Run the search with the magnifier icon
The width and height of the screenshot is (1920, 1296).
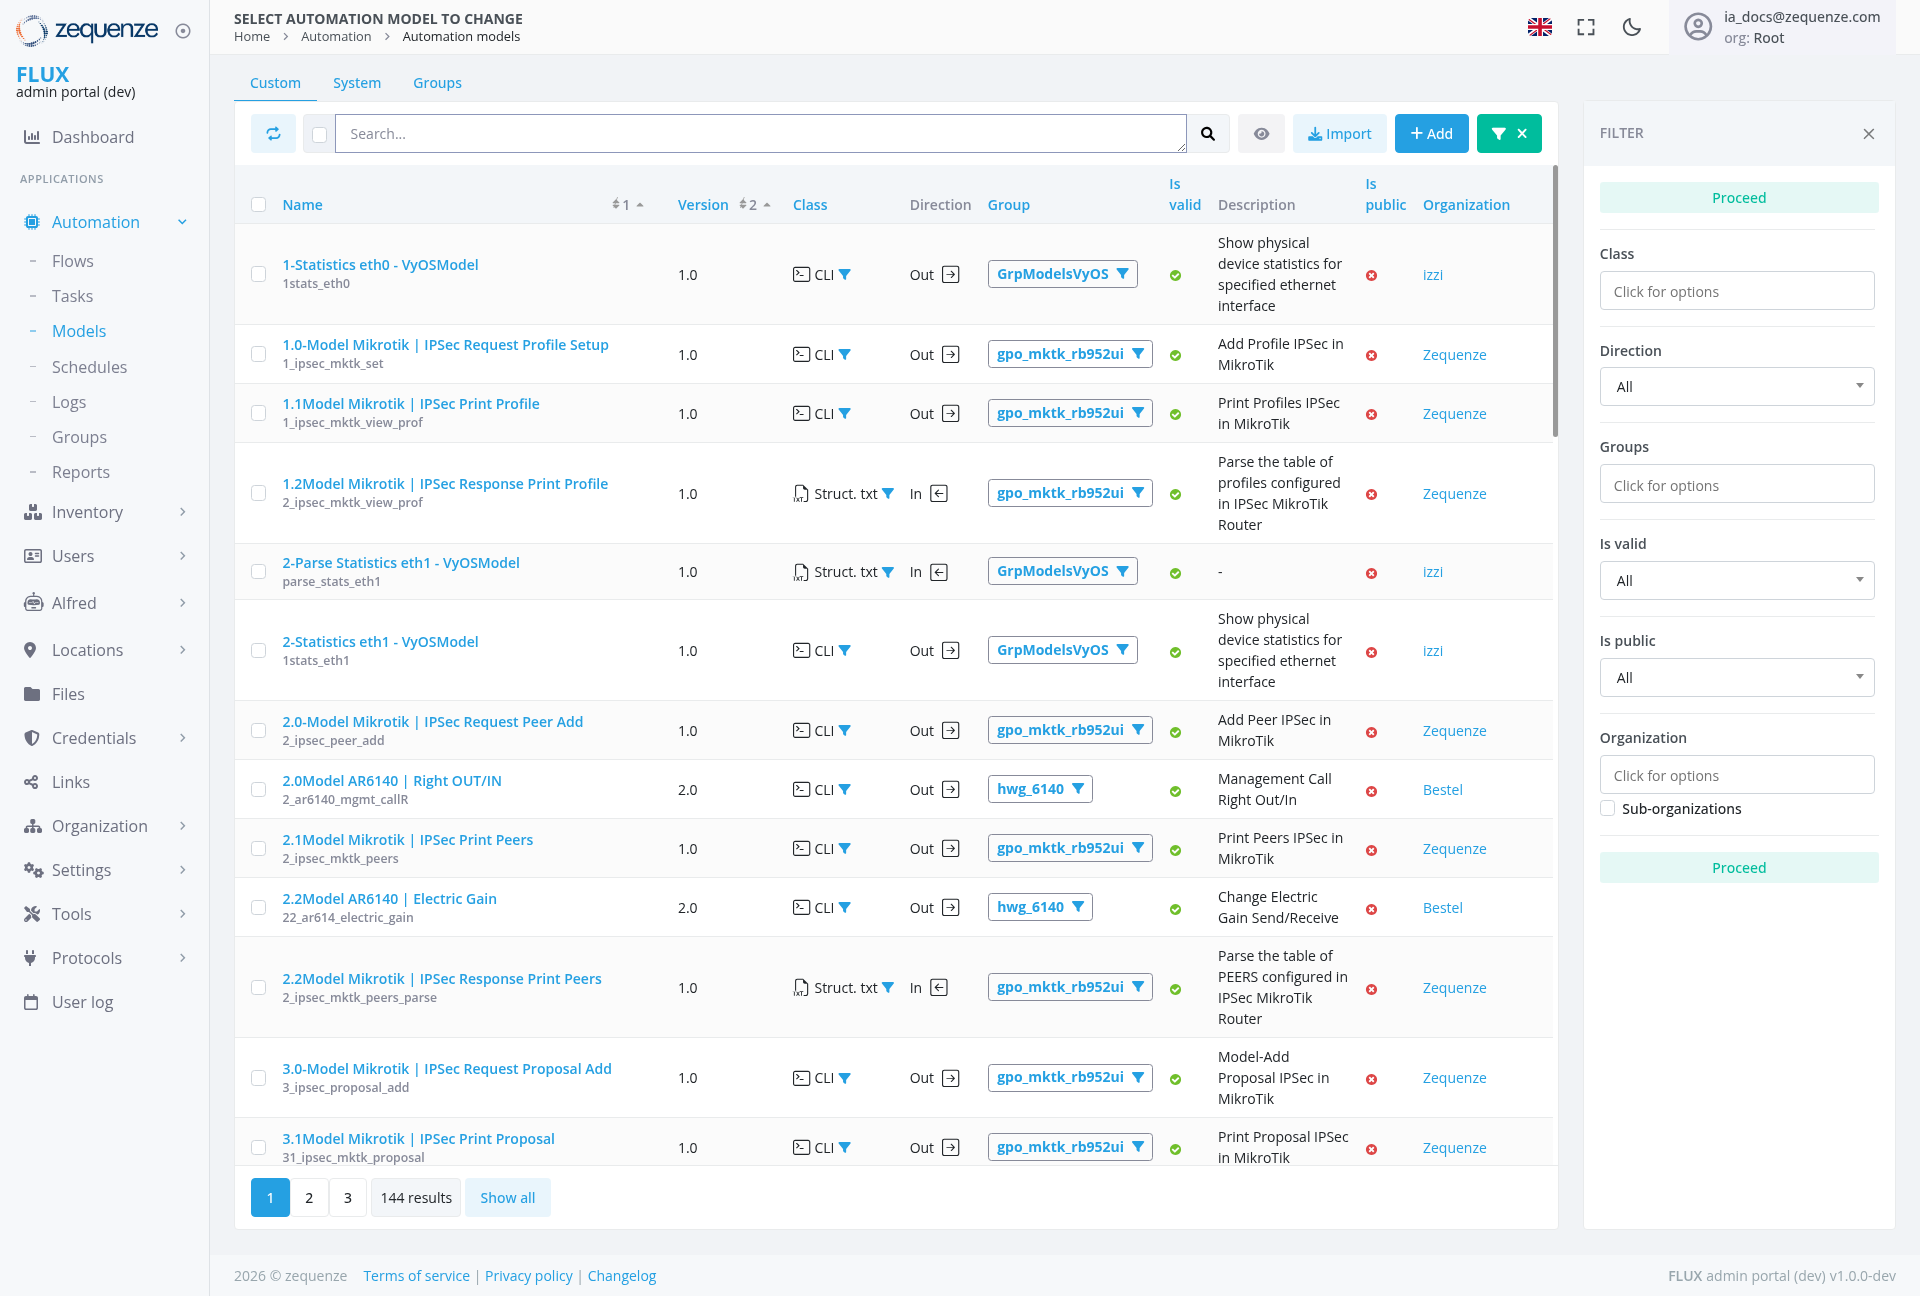click(1209, 133)
